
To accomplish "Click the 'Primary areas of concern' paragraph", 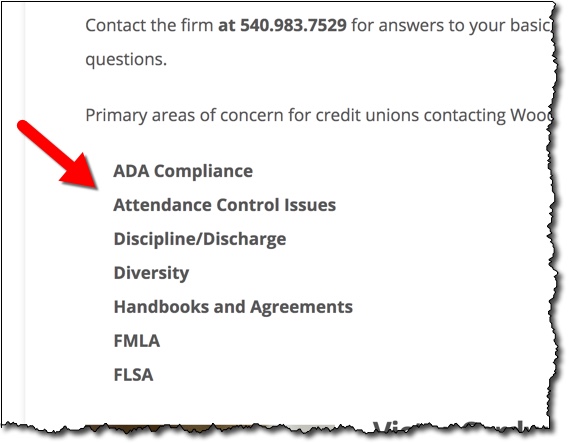I will pyautogui.click(x=319, y=116).
